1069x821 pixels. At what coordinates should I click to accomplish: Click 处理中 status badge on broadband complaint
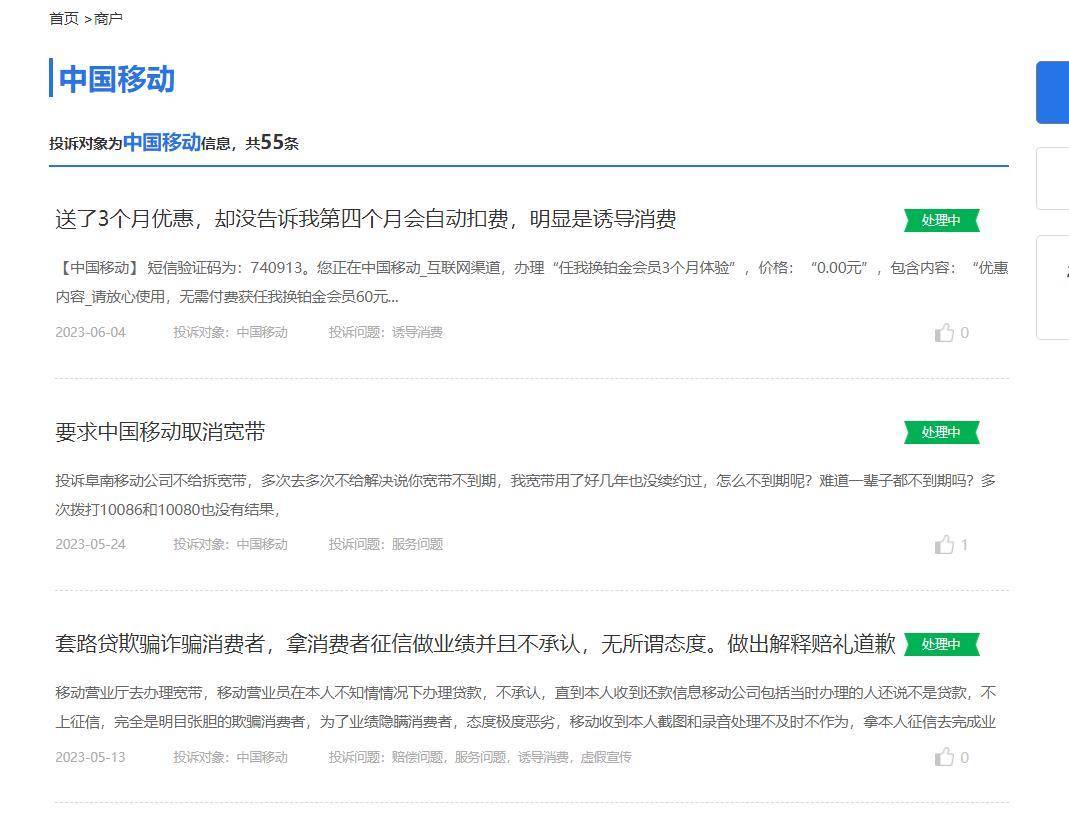(x=941, y=432)
